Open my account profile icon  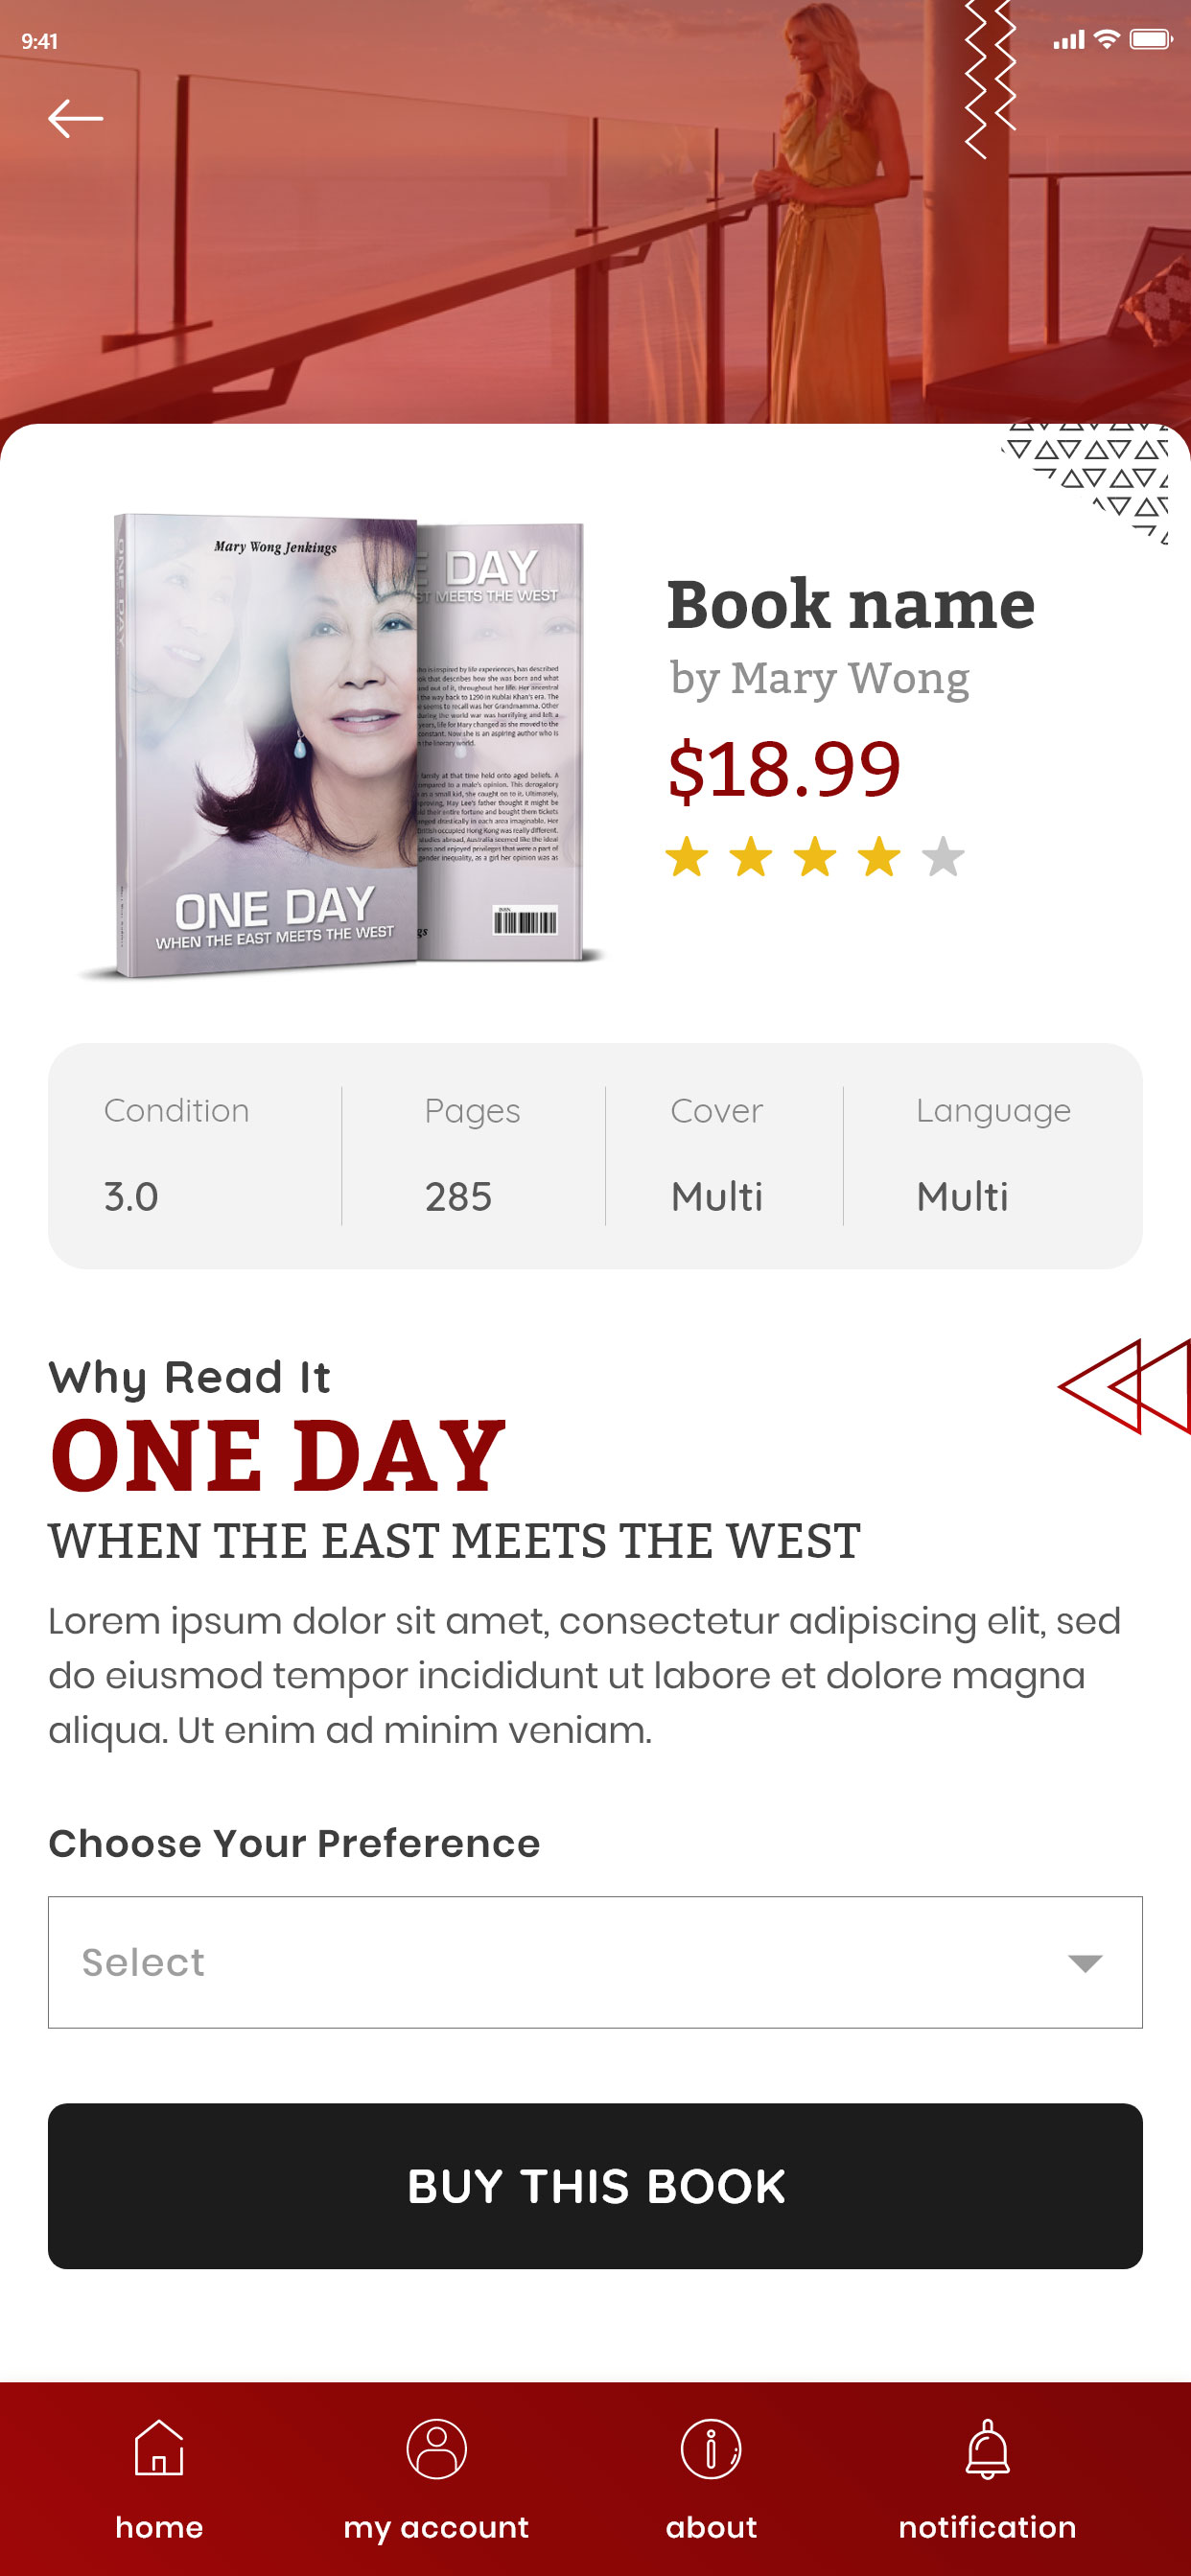pos(437,2448)
